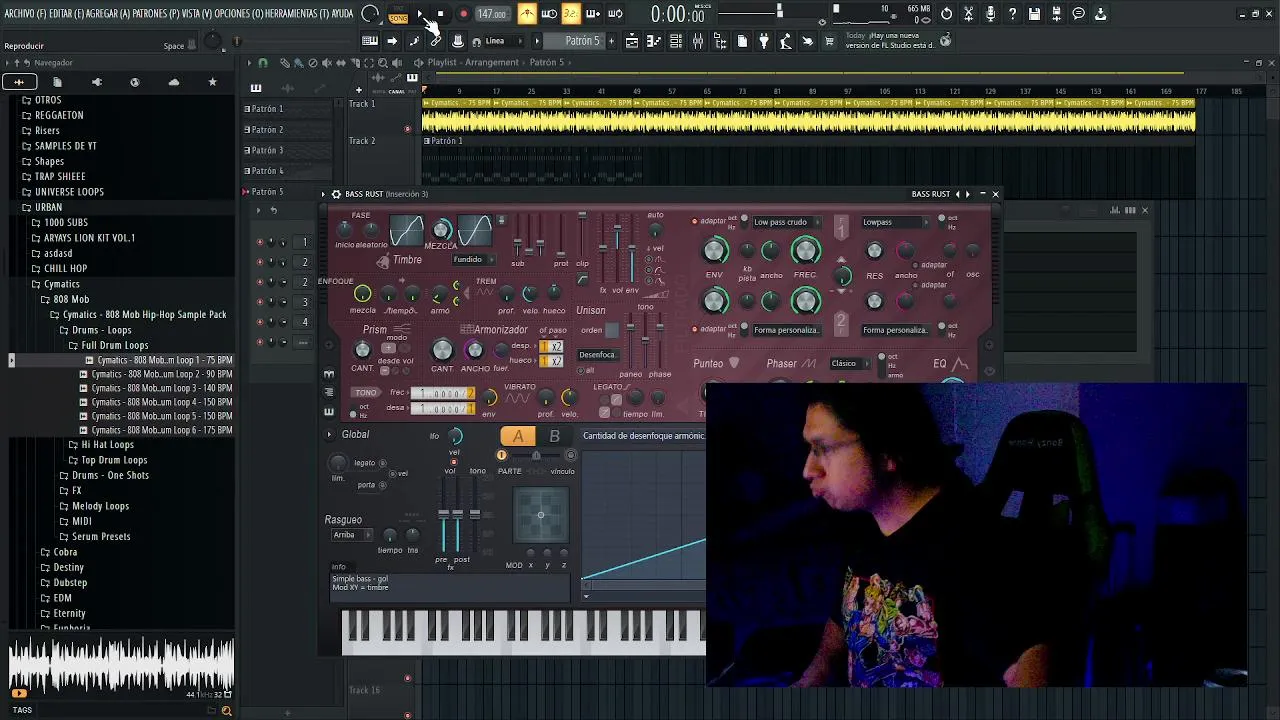This screenshot has height=720, width=1280.
Task: Open the AGREGAR menu
Action: (109, 14)
